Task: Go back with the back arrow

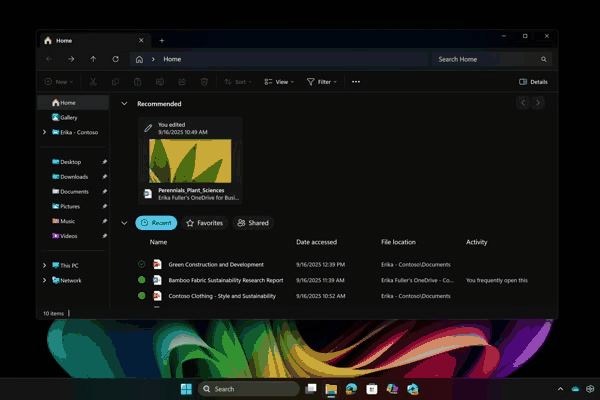Action: pyautogui.click(x=49, y=59)
